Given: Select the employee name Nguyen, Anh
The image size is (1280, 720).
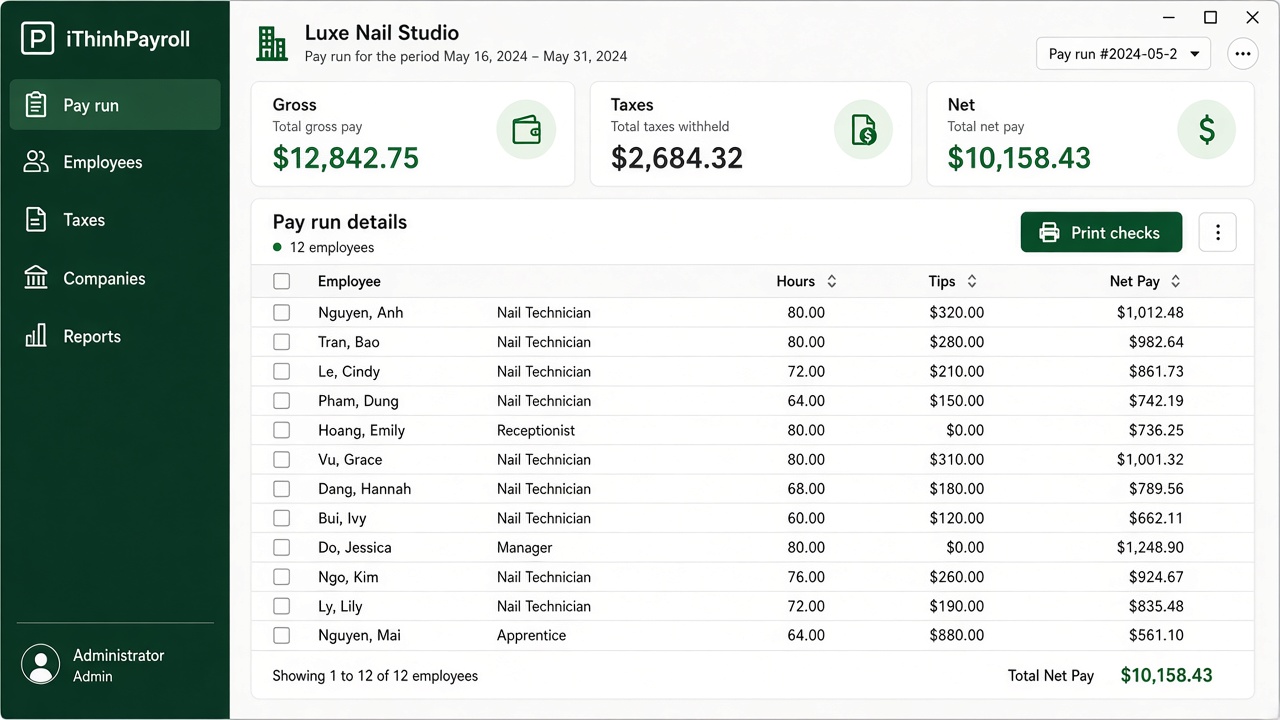Looking at the screenshot, I should point(361,313).
